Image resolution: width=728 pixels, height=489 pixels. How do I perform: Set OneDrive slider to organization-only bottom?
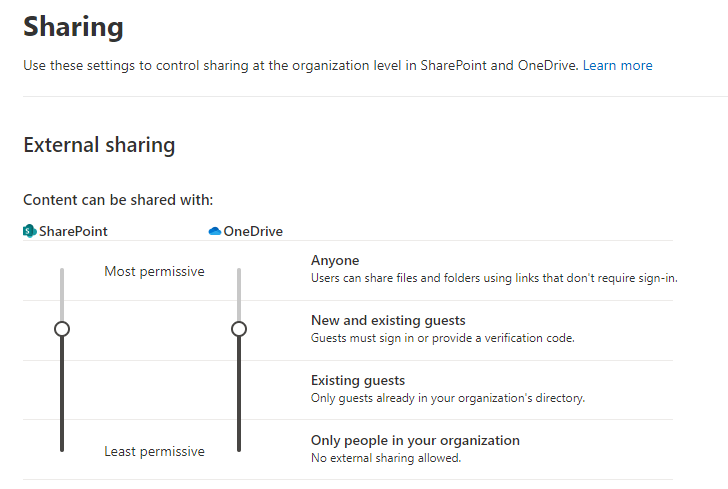(238, 448)
